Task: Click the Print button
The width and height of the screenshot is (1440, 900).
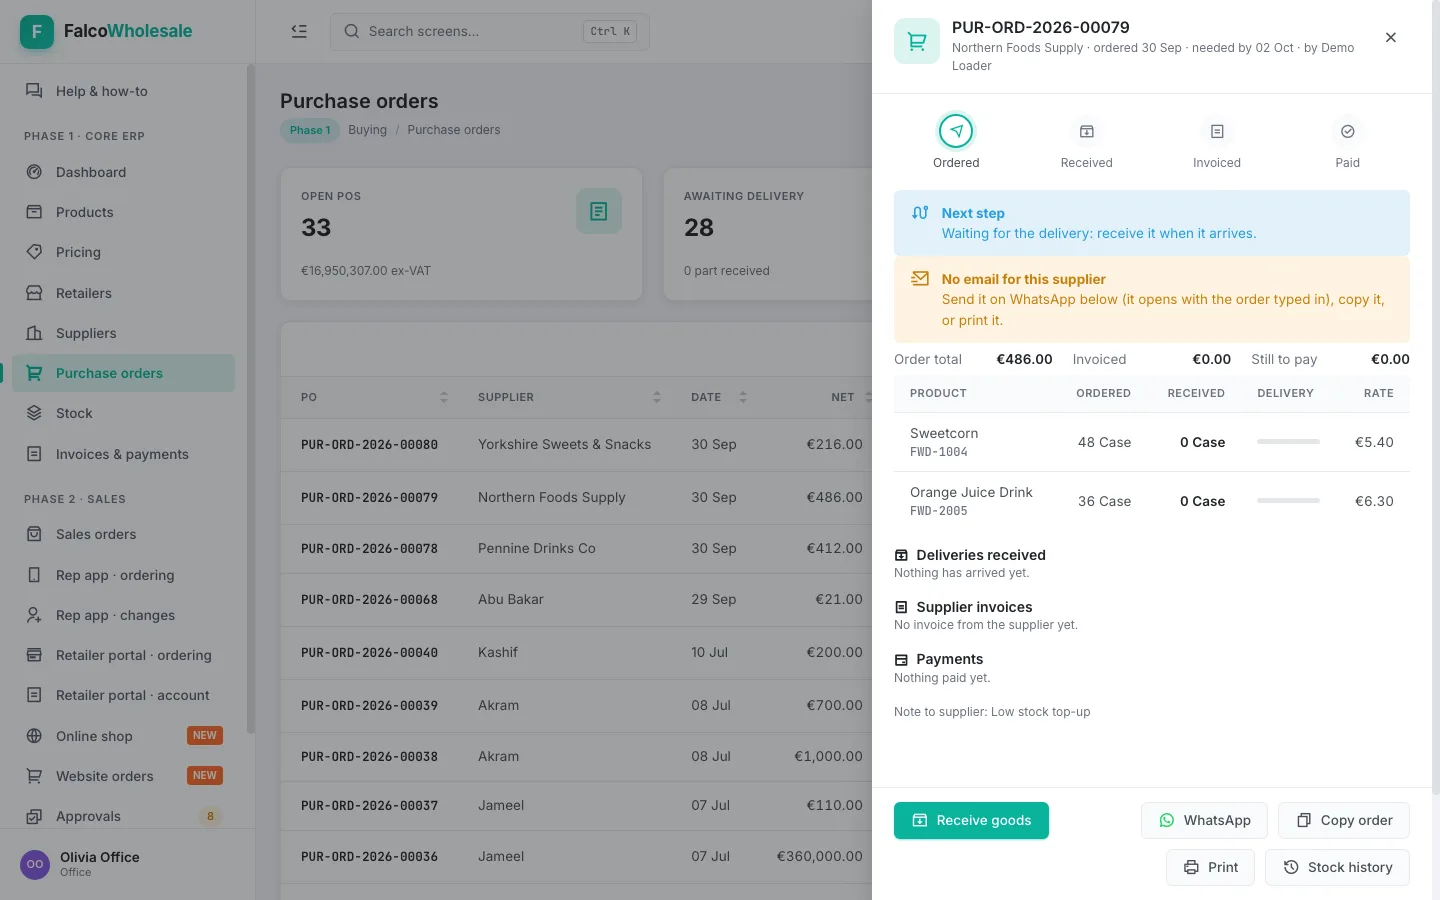Action: click(1211, 867)
